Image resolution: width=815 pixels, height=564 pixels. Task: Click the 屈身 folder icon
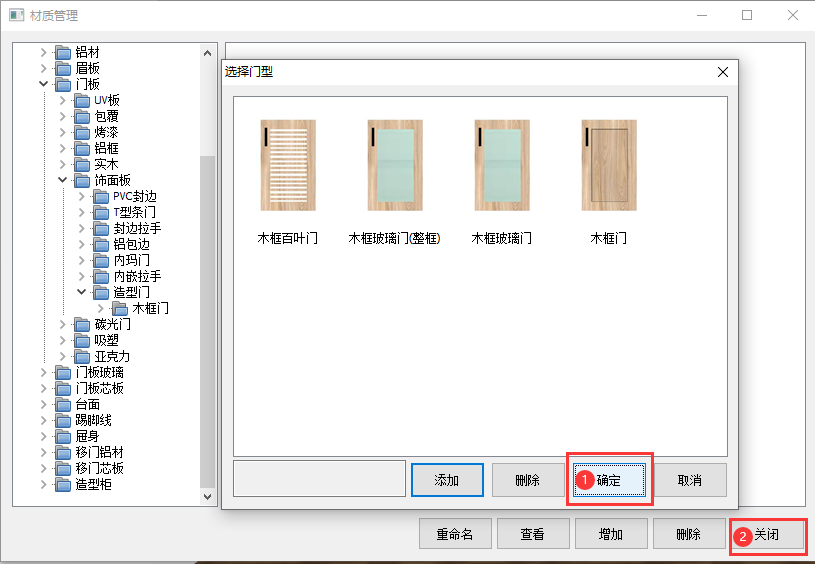click(63, 437)
